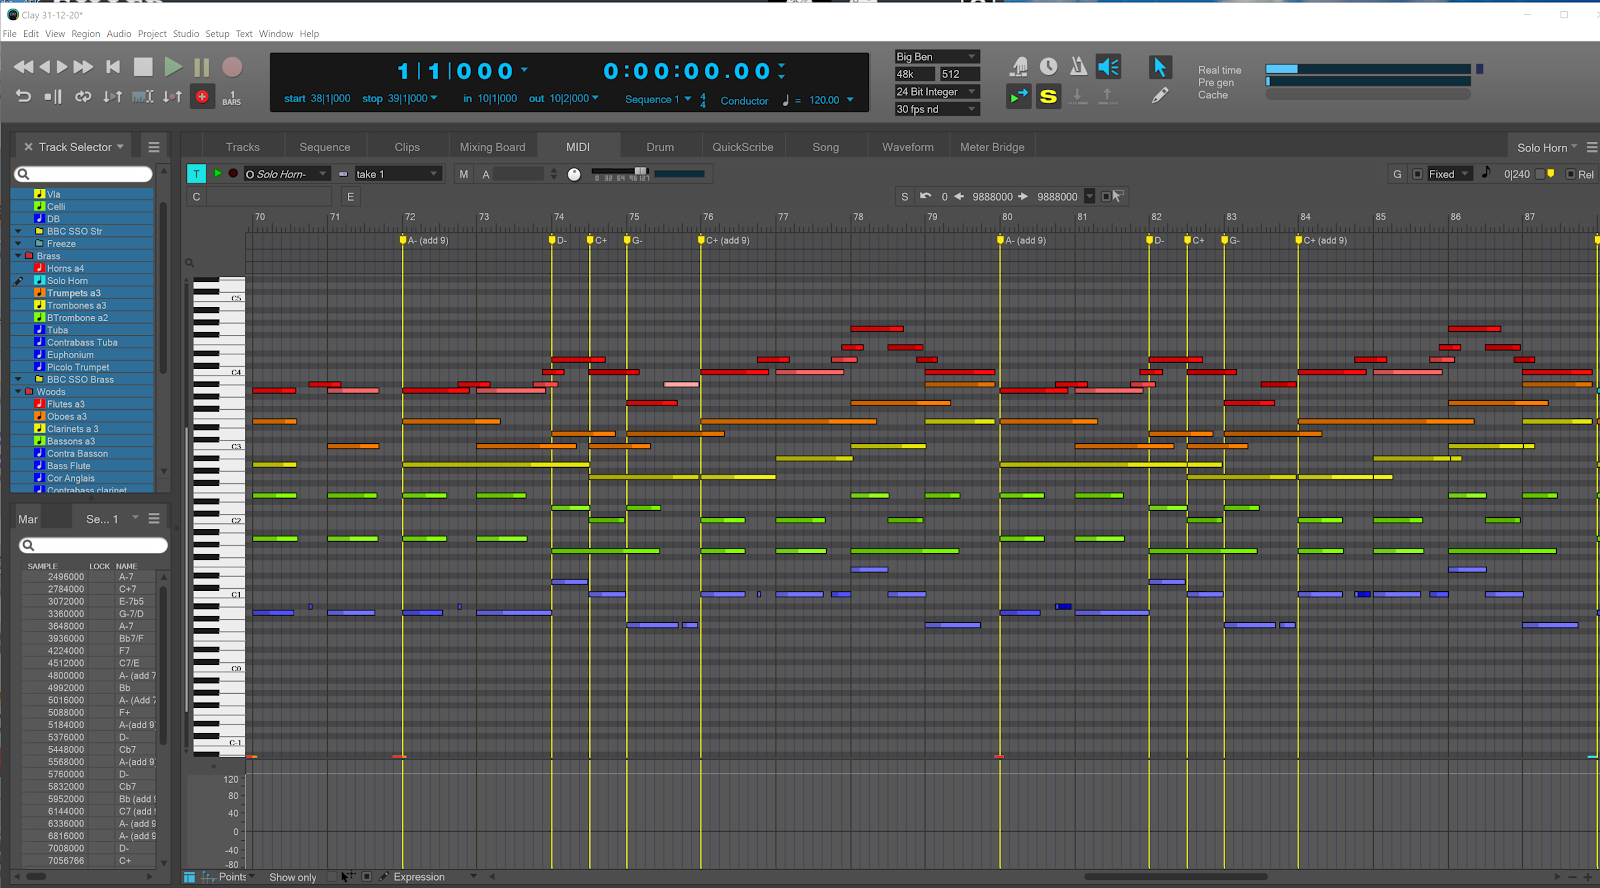
Task: Open the QuickScribe tab
Action: (743, 147)
